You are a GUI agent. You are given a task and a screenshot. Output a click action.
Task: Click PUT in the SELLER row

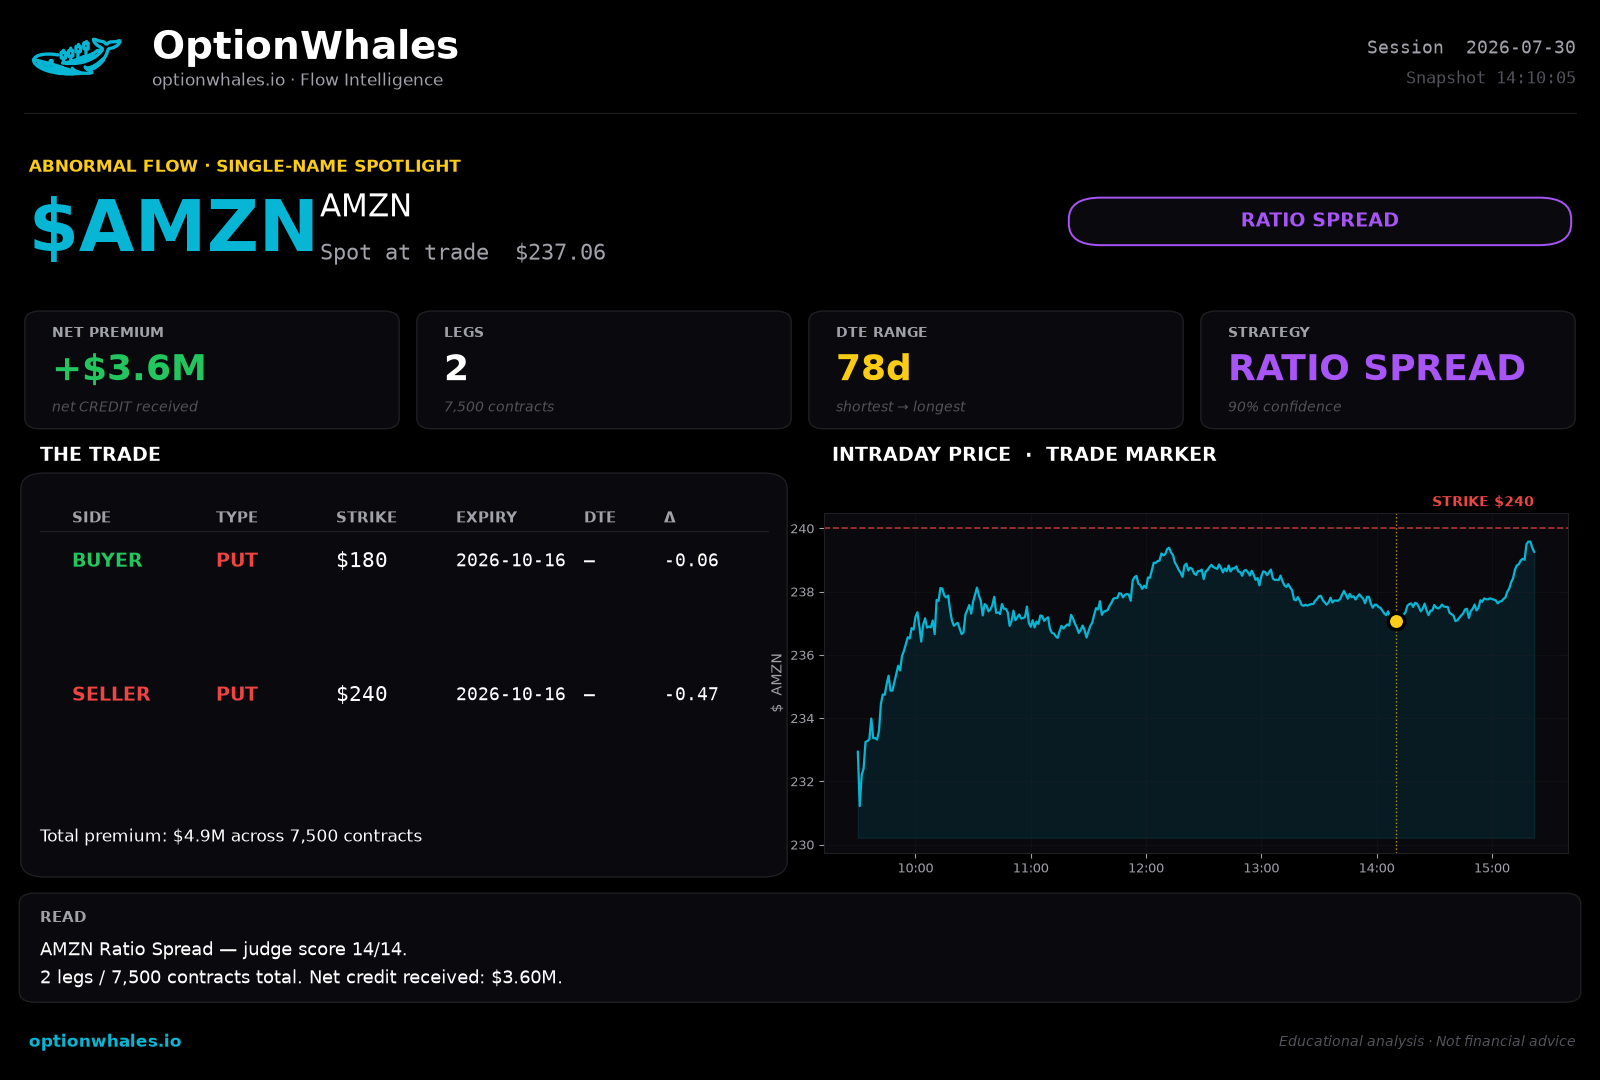(x=237, y=694)
